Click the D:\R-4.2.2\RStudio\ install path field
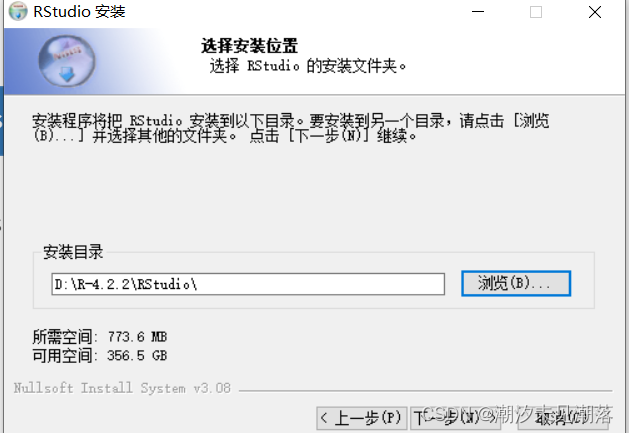629x433 pixels. point(248,284)
